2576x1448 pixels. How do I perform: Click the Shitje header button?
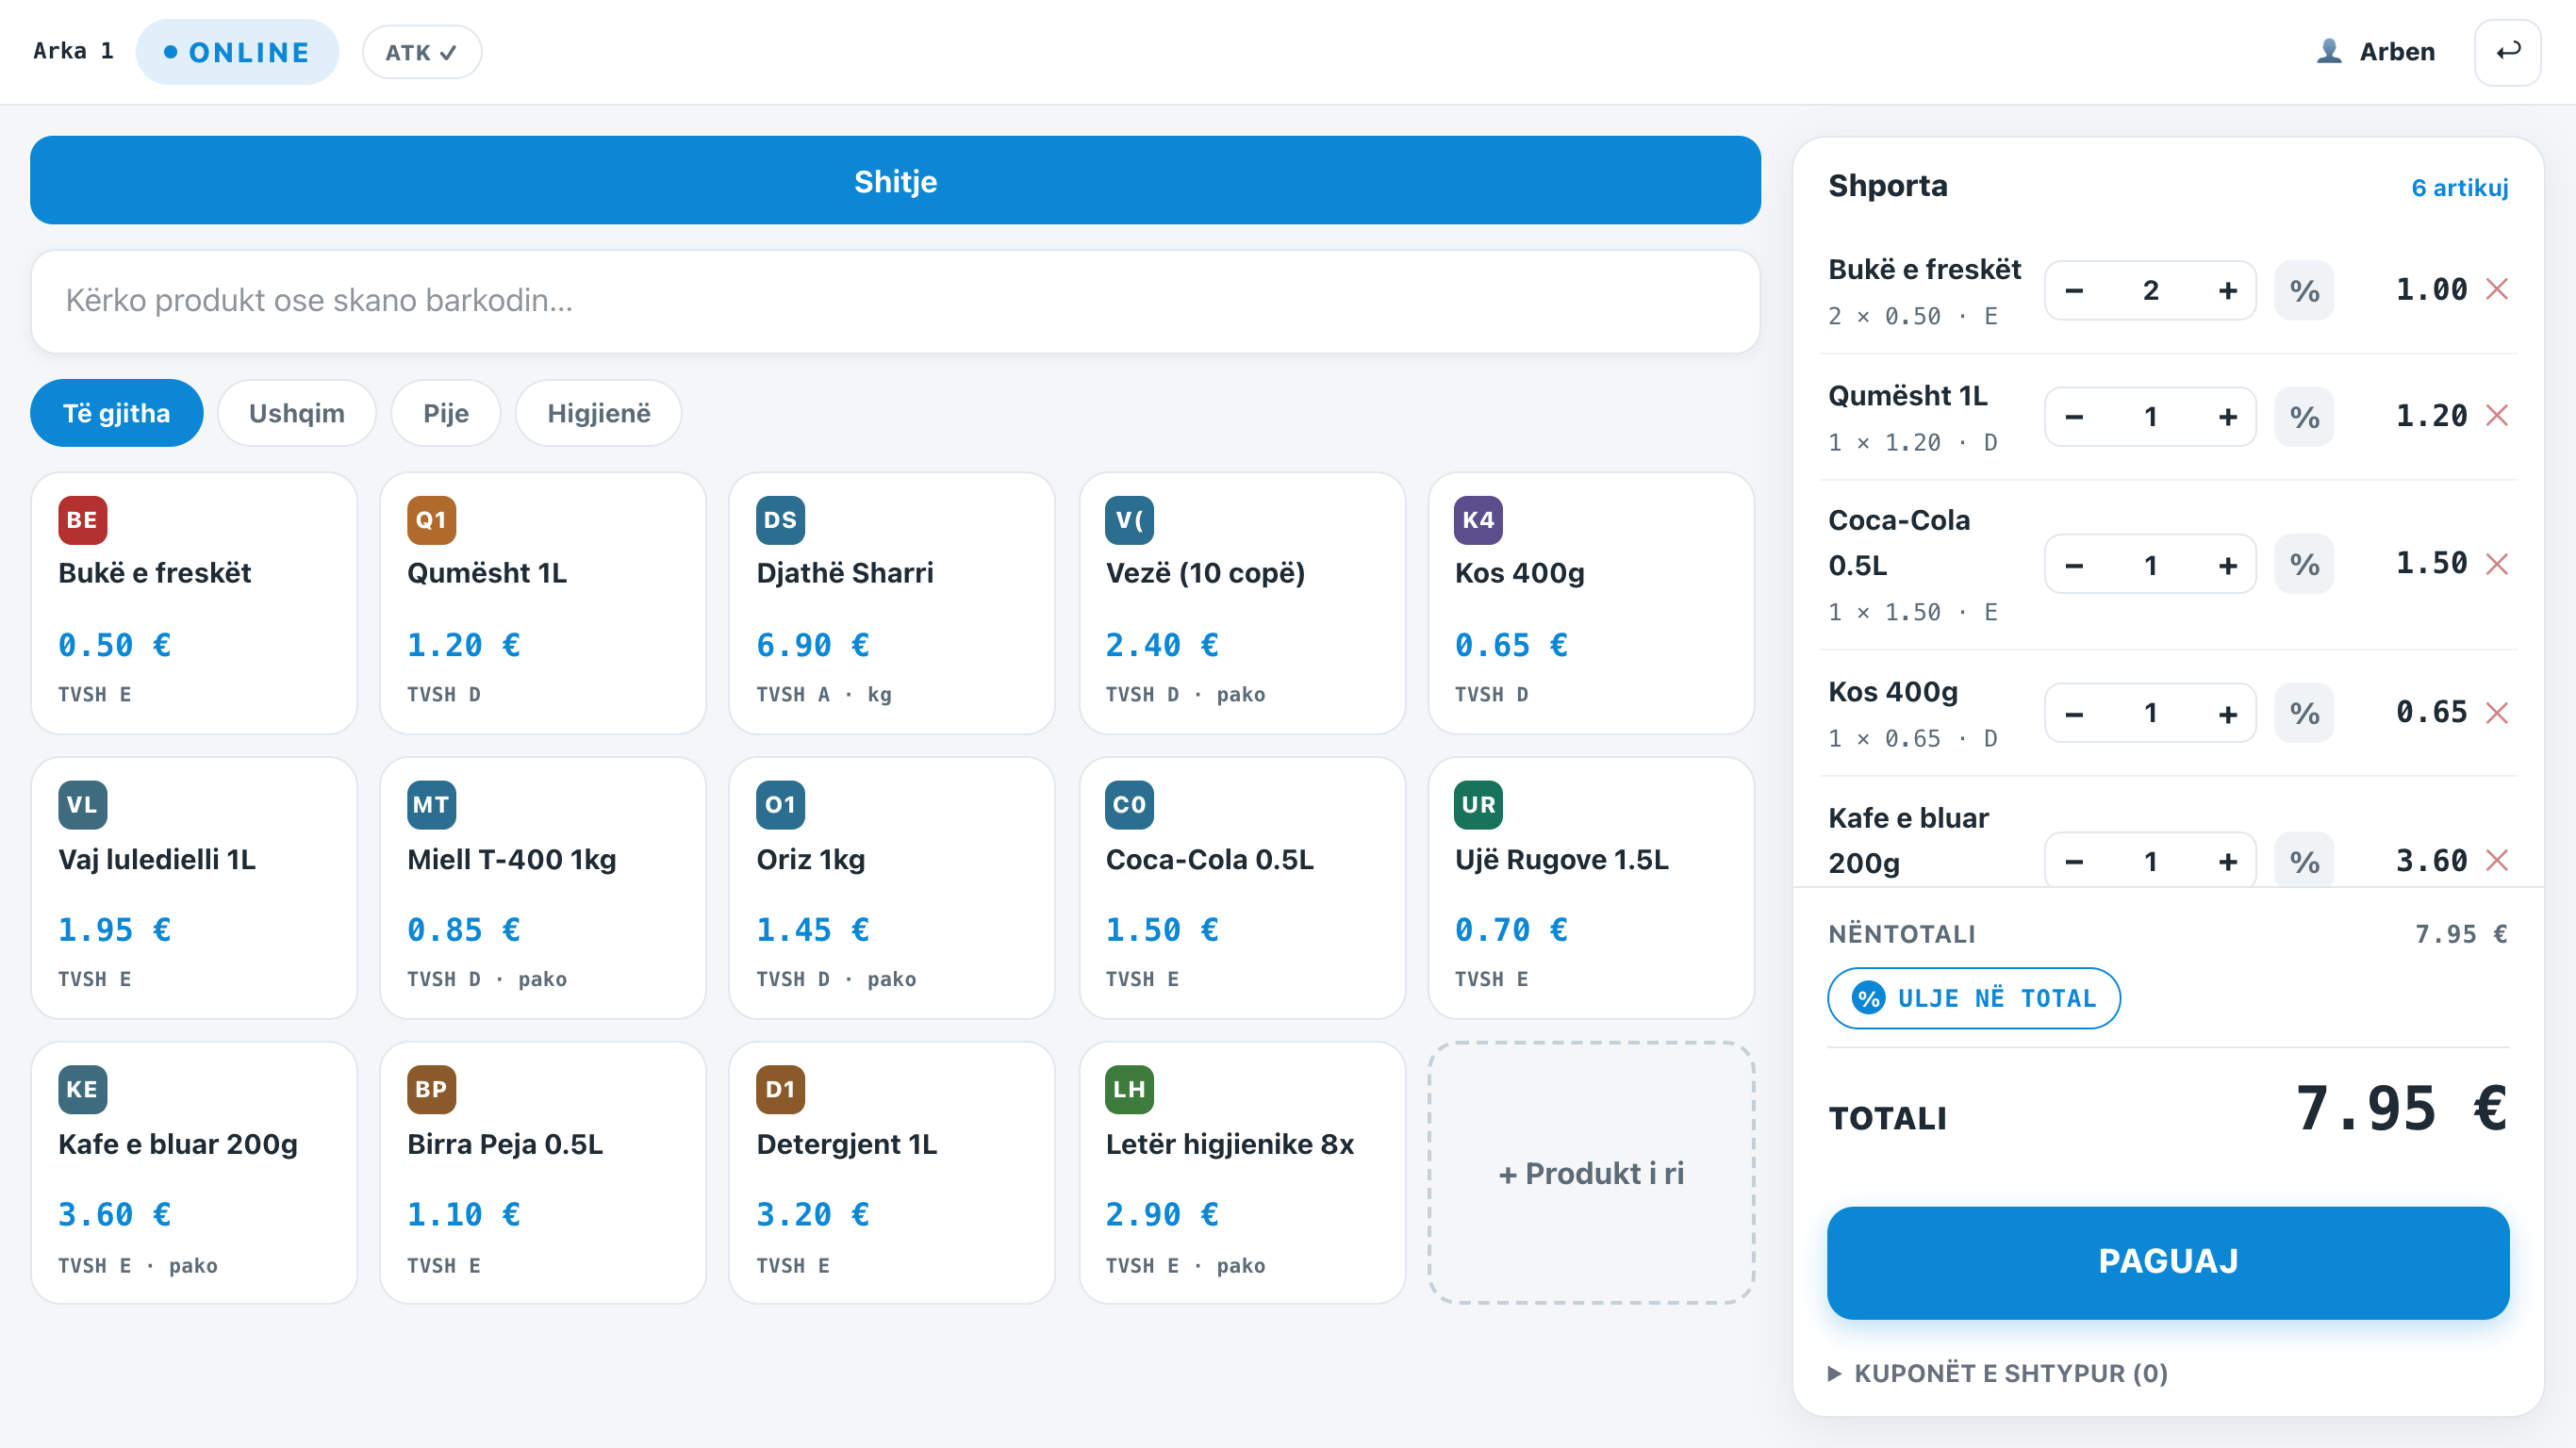(895, 180)
